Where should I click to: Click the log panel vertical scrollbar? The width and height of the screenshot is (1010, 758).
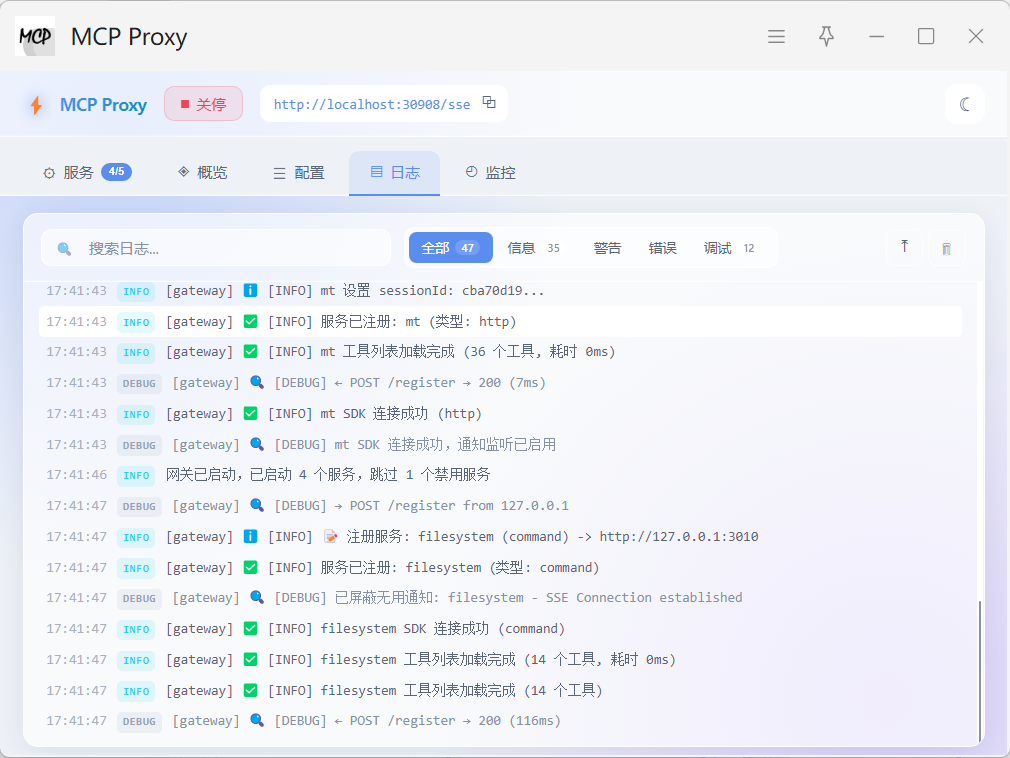[x=980, y=670]
